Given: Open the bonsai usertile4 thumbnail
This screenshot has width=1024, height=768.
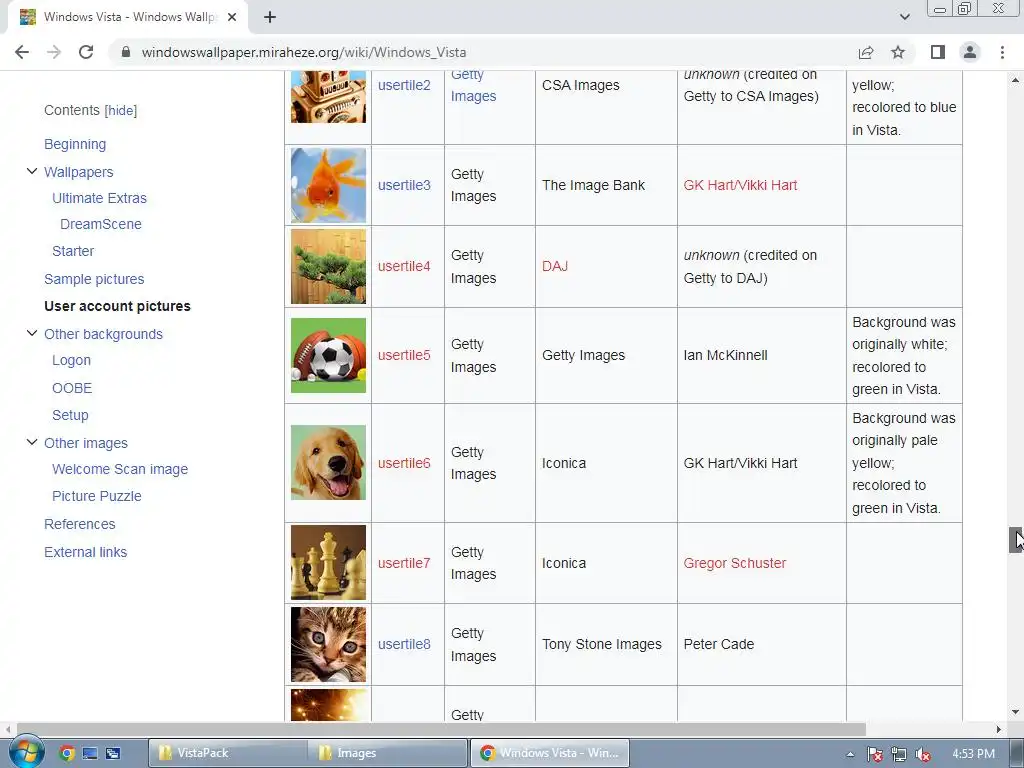Looking at the screenshot, I should pos(328,266).
